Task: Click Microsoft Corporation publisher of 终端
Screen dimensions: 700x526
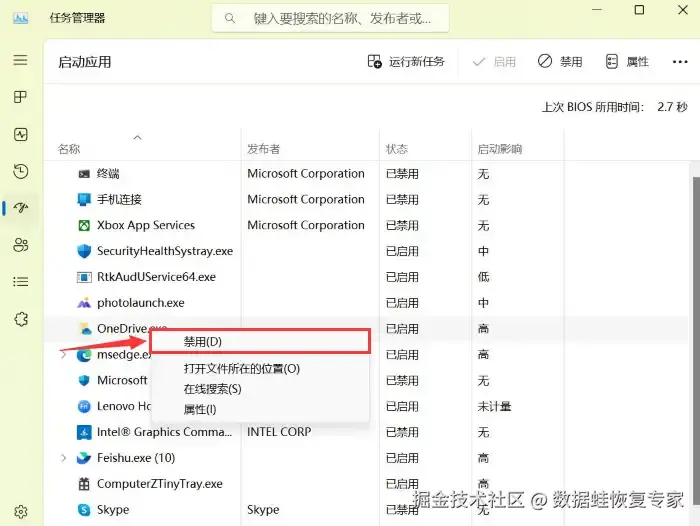Action: pos(306,174)
